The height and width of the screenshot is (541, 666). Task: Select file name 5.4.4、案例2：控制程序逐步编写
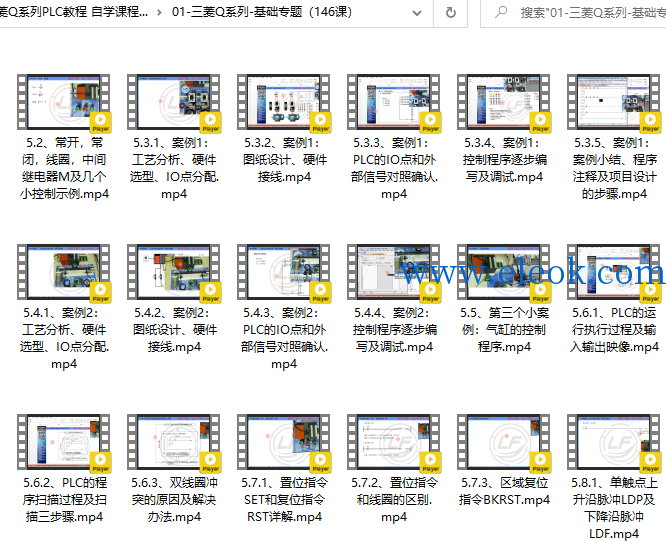click(x=394, y=330)
